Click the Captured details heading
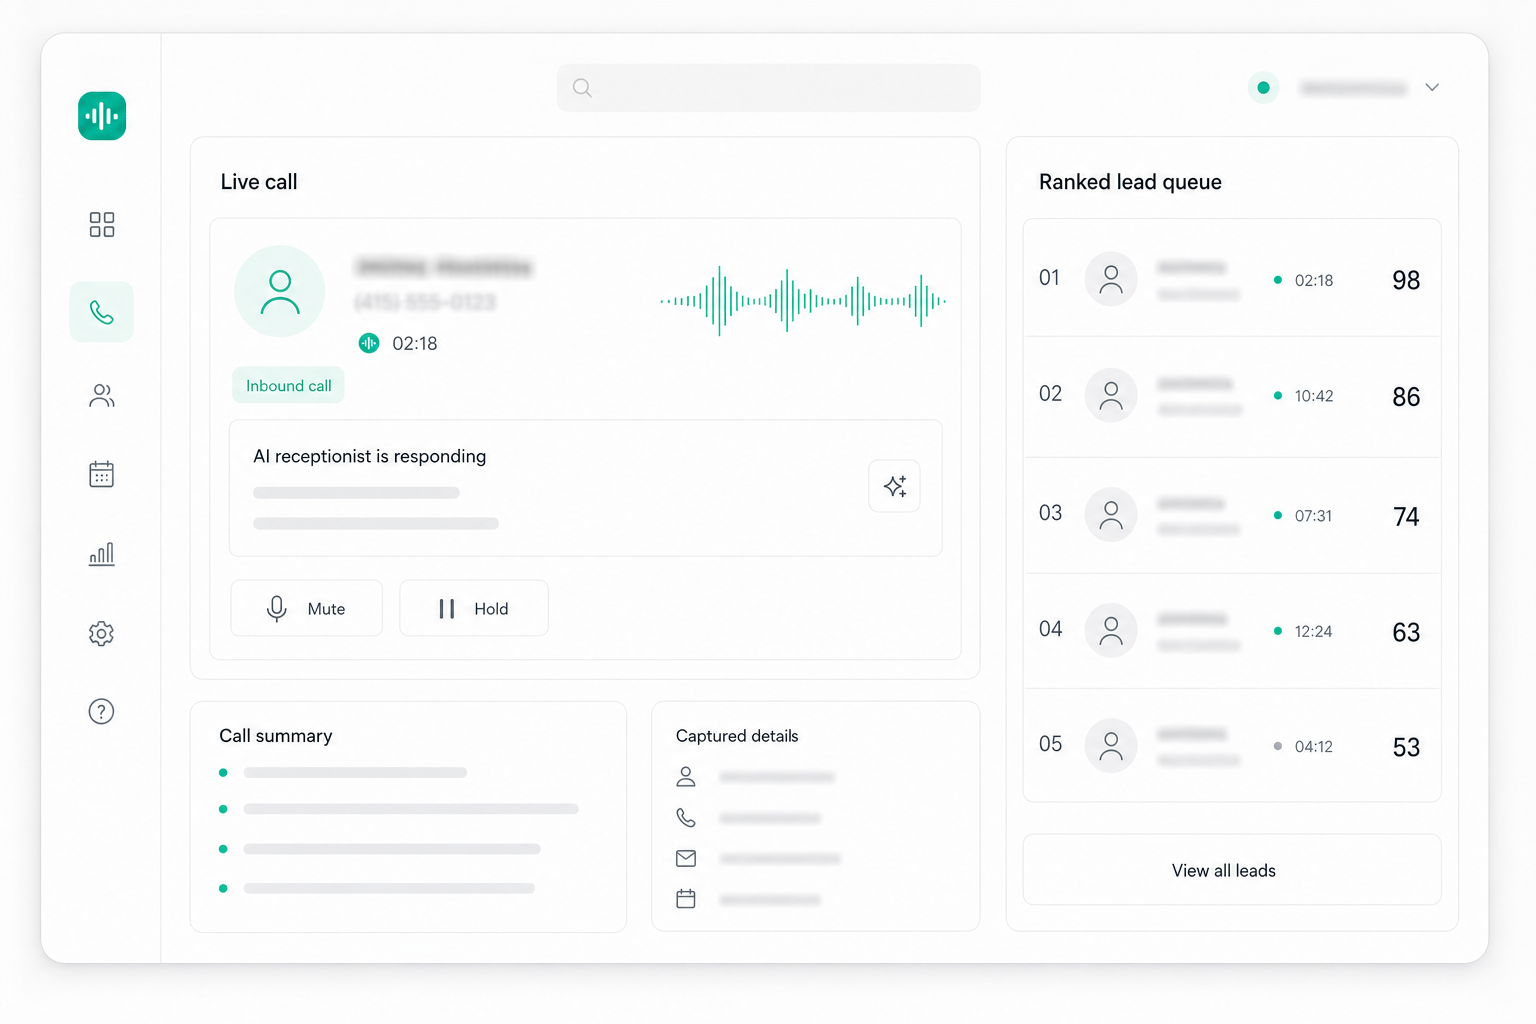 tap(737, 735)
